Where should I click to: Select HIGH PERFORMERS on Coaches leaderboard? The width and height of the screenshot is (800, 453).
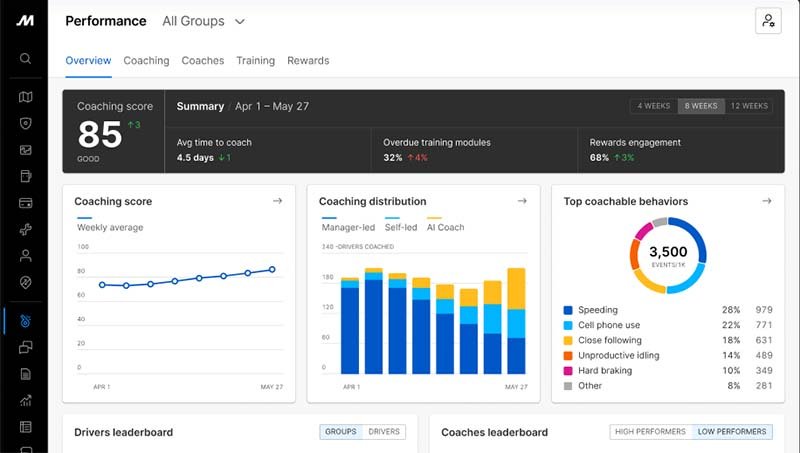650,432
